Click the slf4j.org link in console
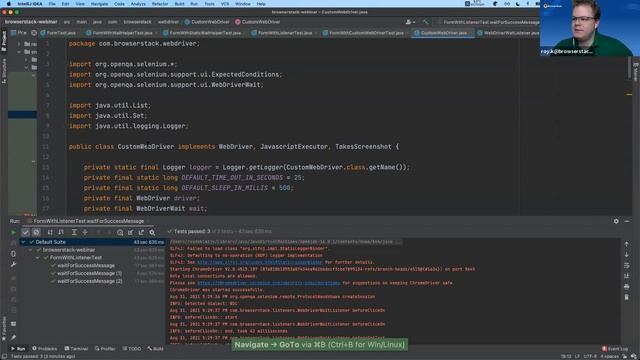 coord(260,262)
